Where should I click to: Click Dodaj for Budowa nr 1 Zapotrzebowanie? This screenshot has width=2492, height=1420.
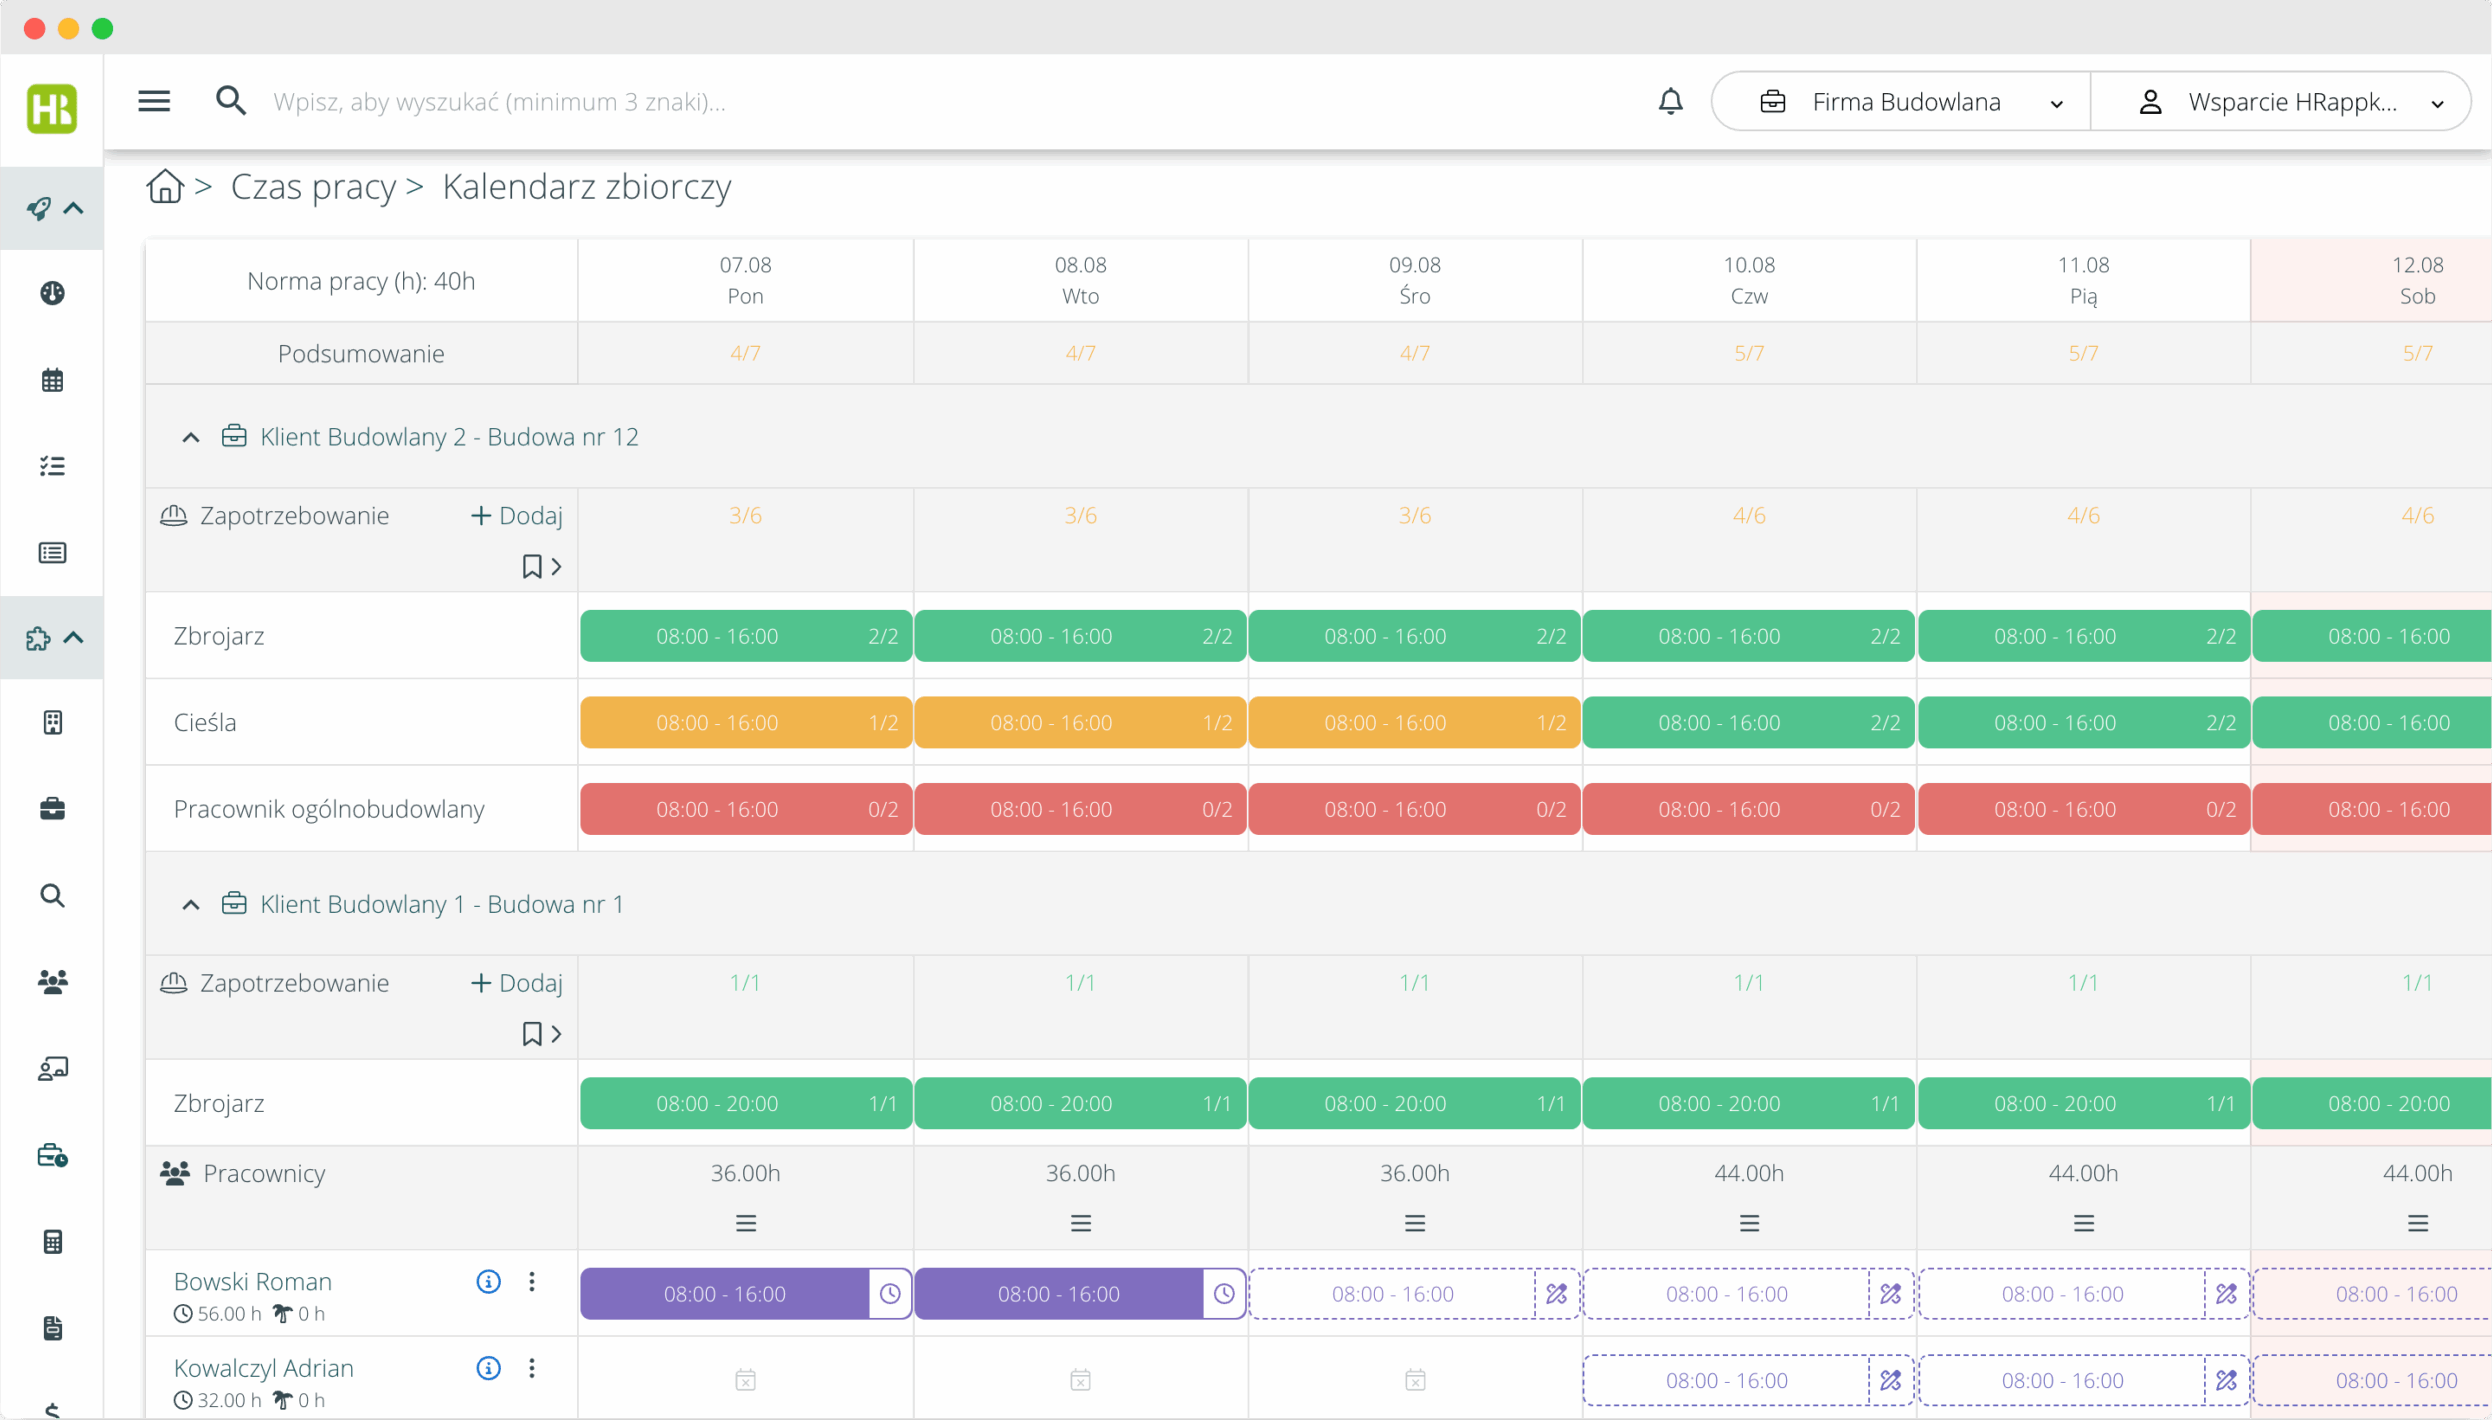(x=517, y=983)
